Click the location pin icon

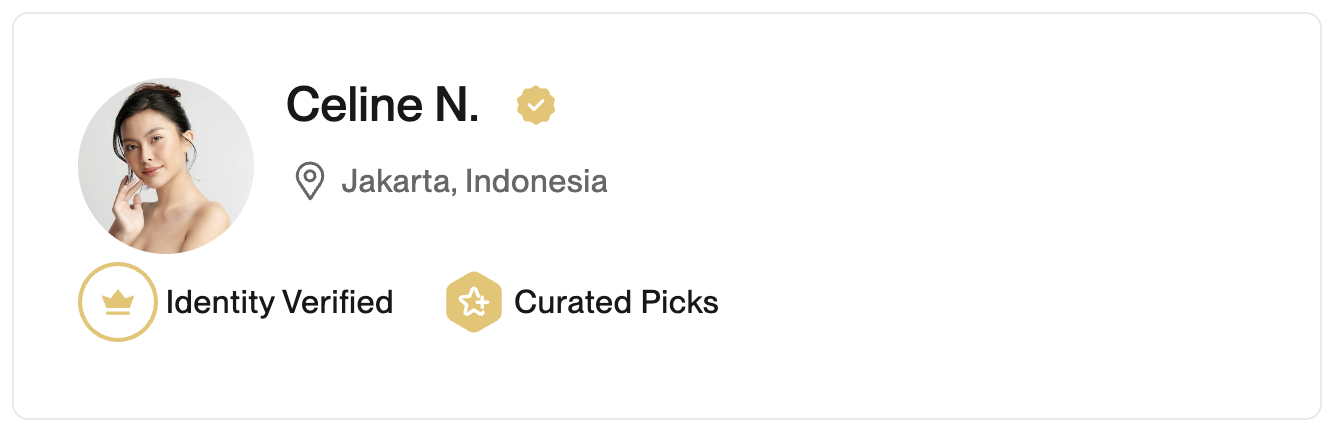[310, 181]
